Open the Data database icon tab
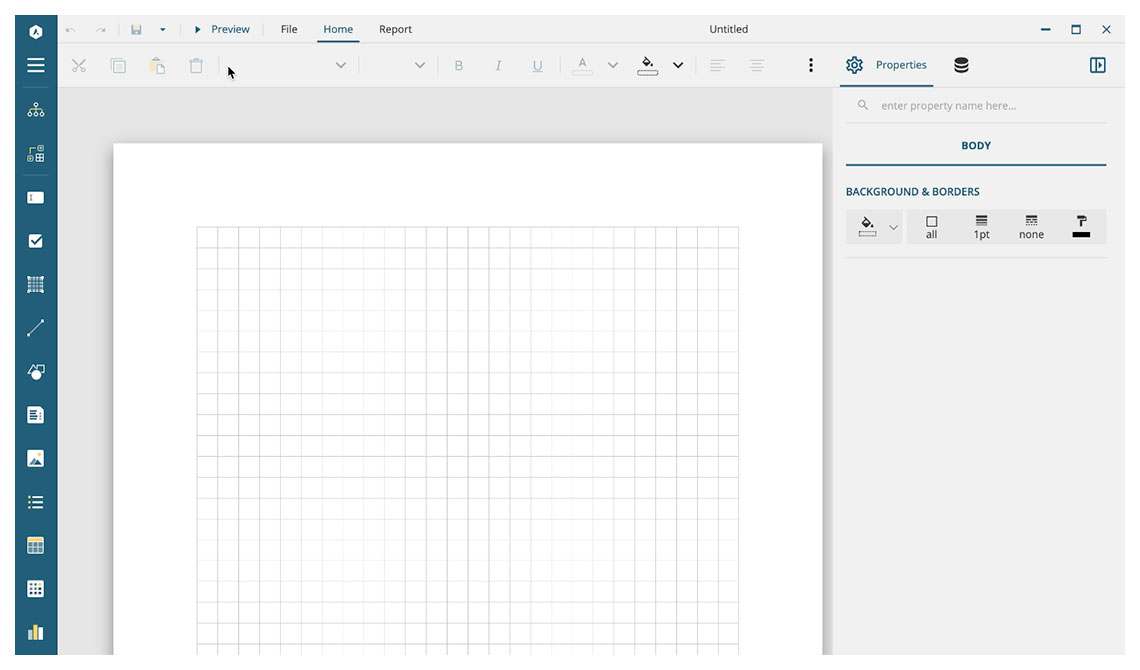The height and width of the screenshot is (670, 1140). (961, 65)
